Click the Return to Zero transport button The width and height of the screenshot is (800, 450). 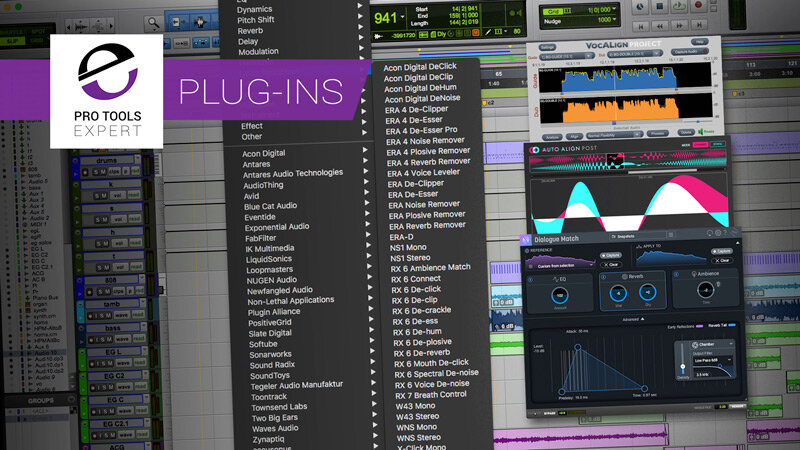[640, 26]
